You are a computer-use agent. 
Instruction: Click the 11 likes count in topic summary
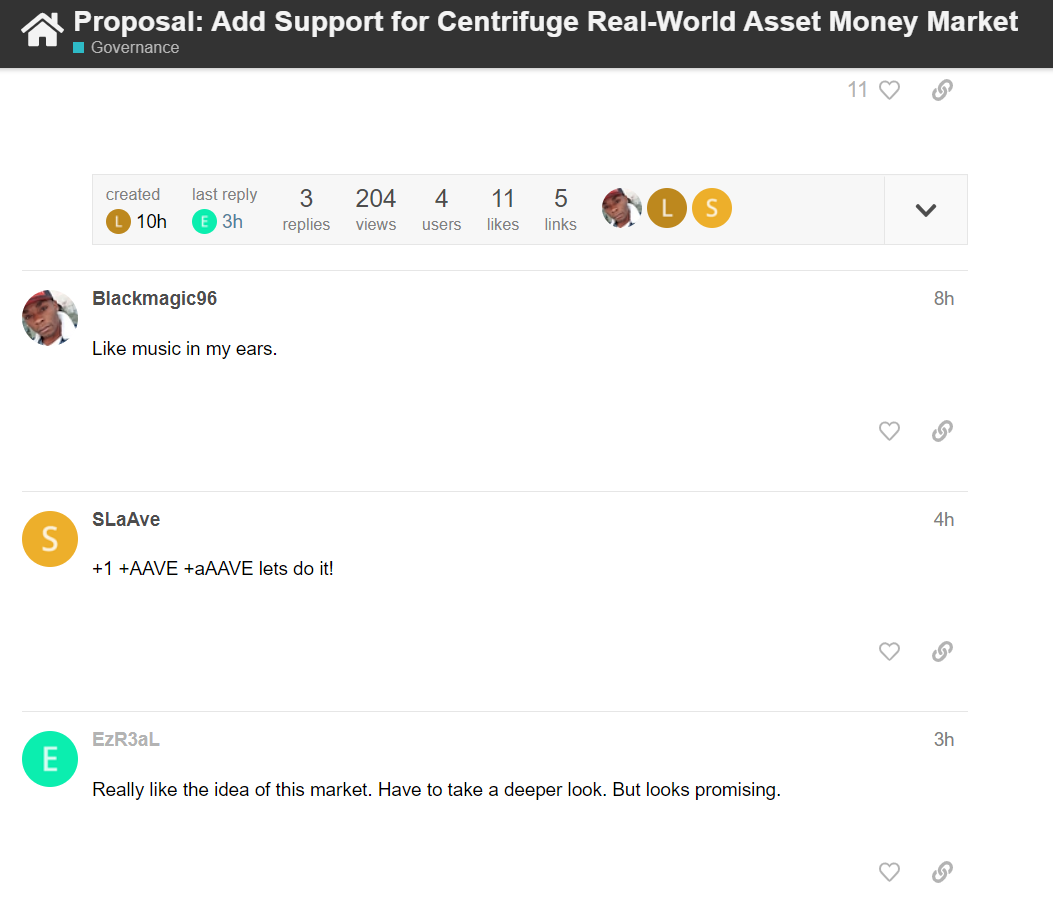[503, 208]
